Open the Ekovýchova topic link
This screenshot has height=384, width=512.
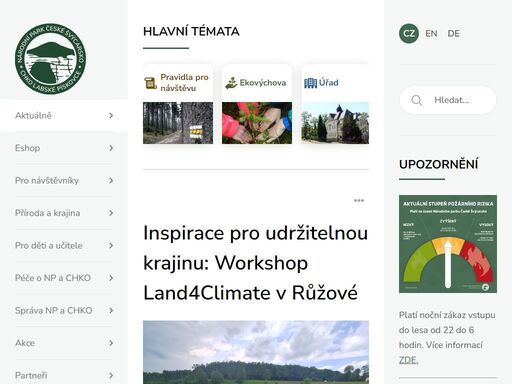(x=263, y=83)
